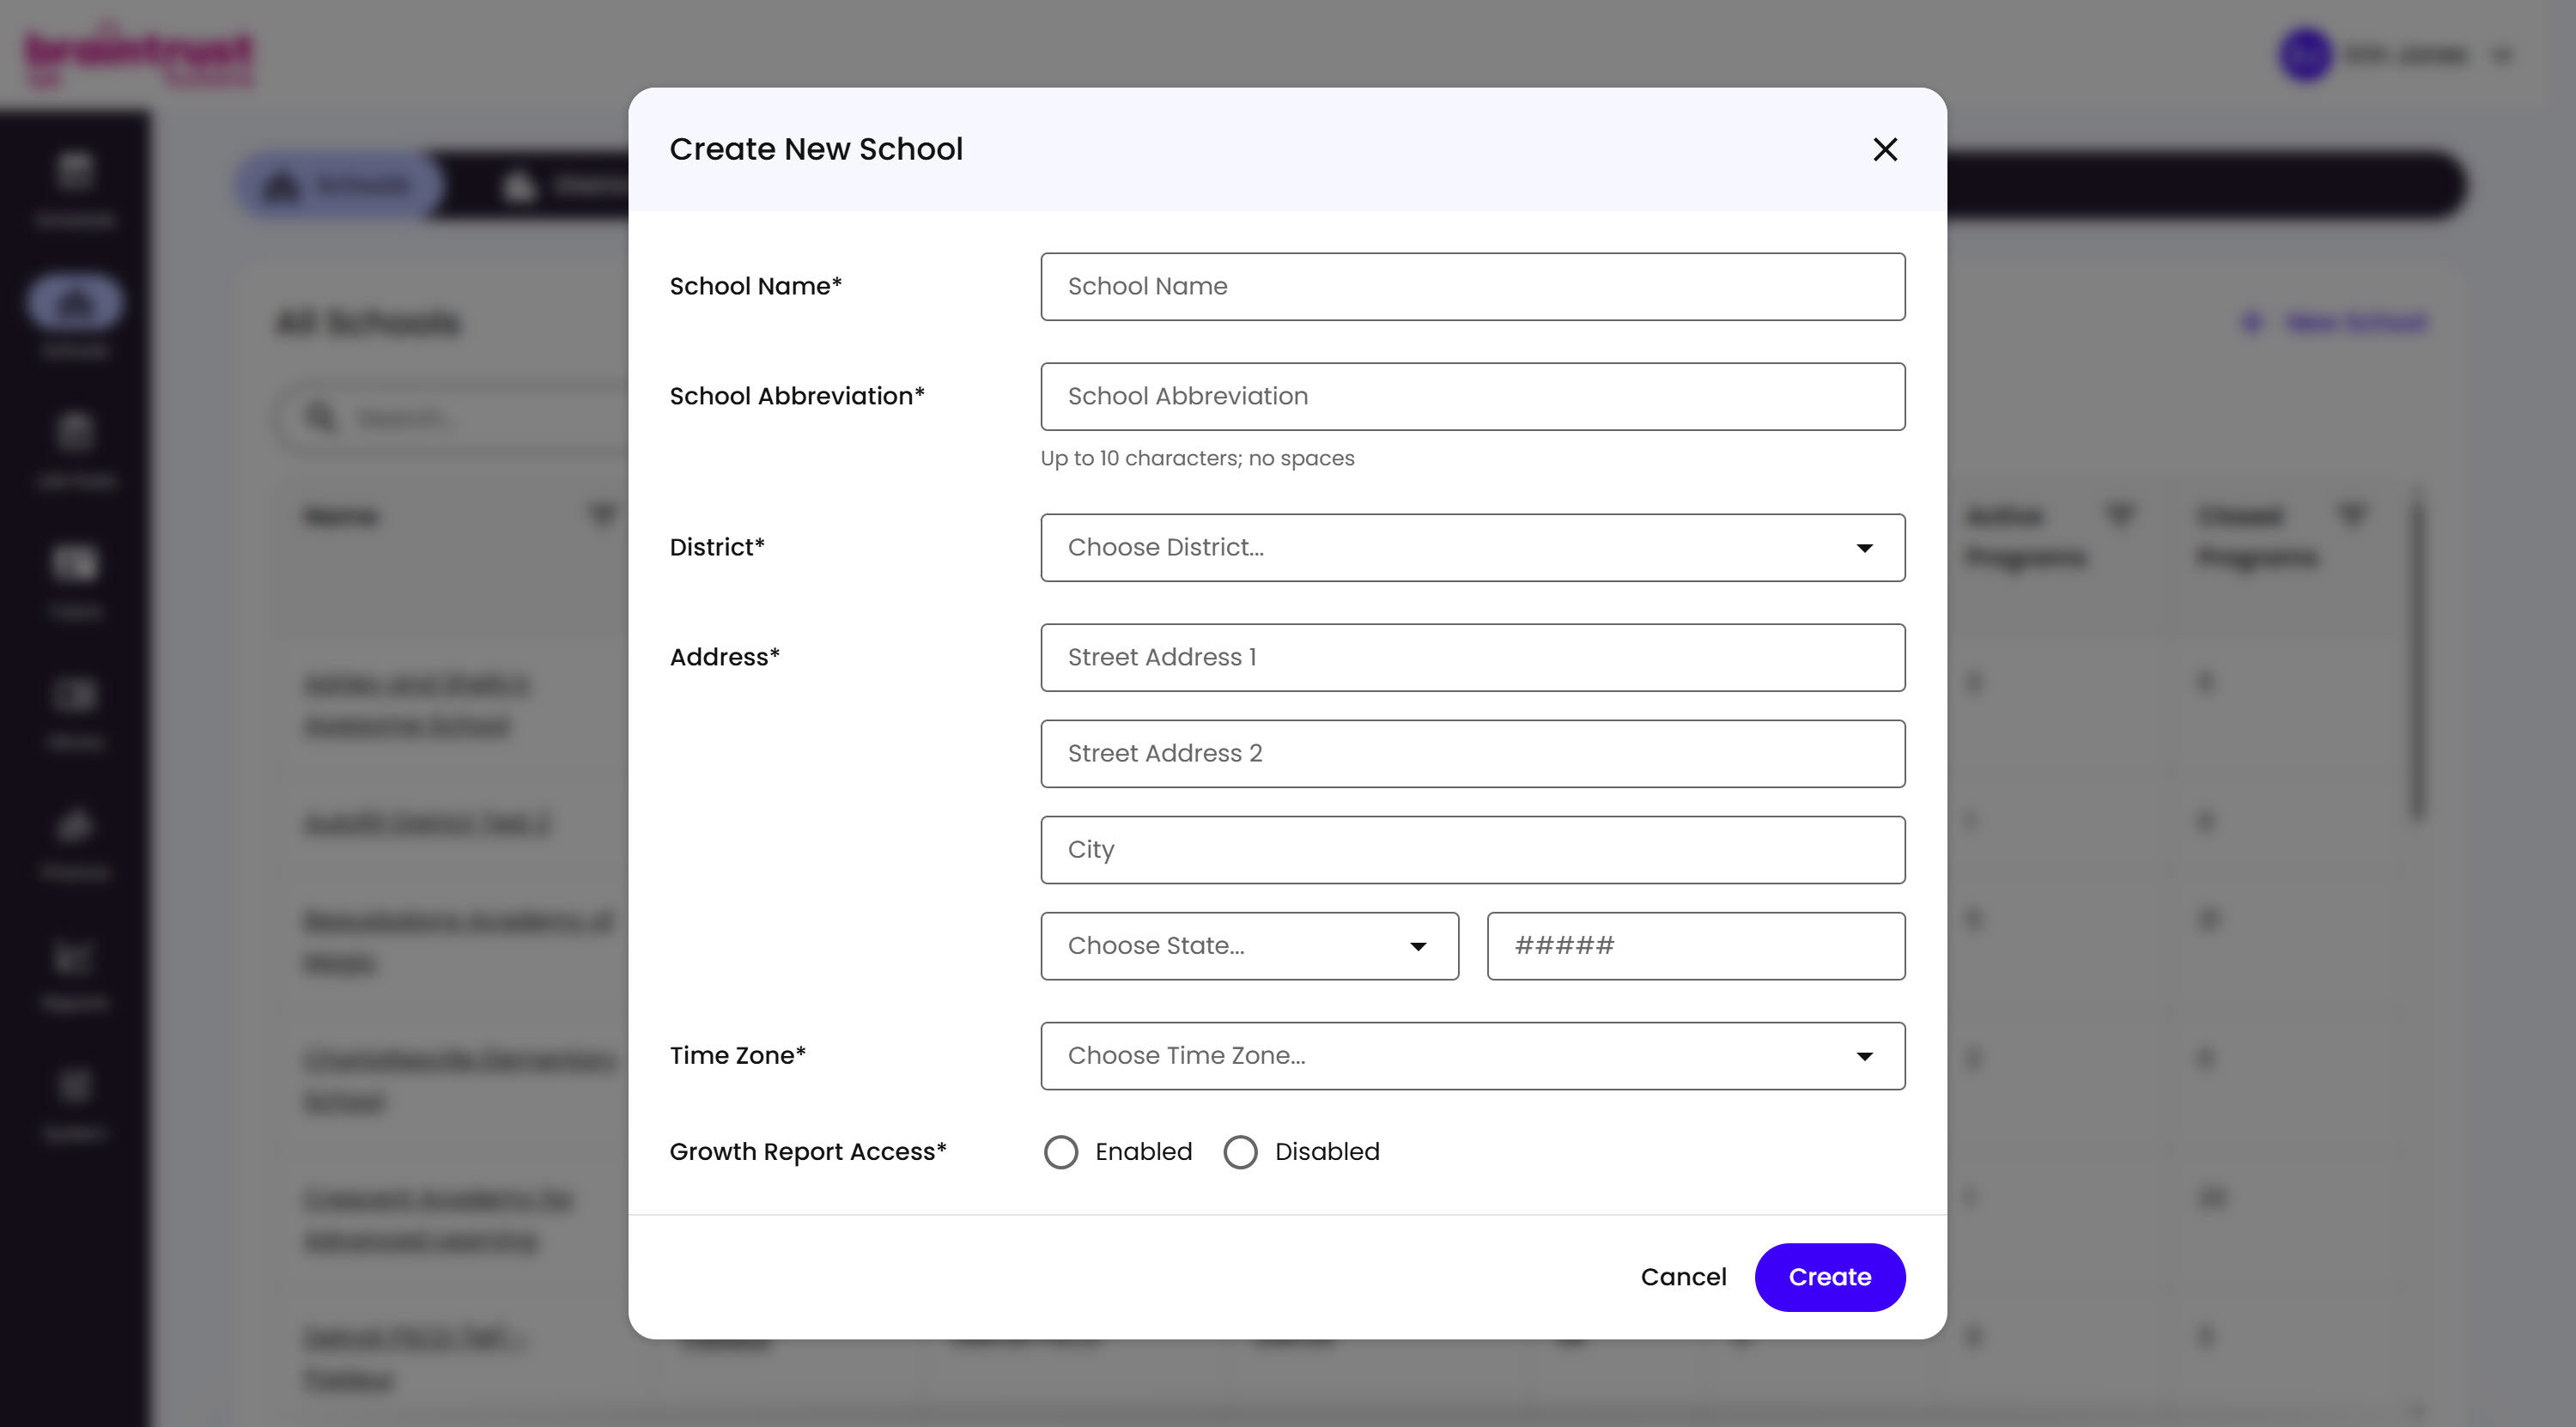The height and width of the screenshot is (1427, 2576).
Task: Close the Create New School dialog
Action: coord(1885,149)
